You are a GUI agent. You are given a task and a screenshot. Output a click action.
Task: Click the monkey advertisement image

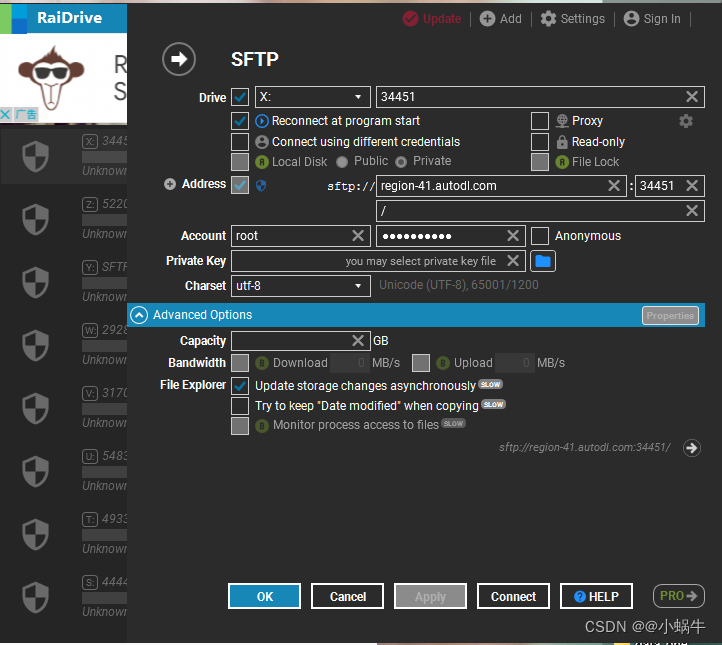click(x=51, y=77)
